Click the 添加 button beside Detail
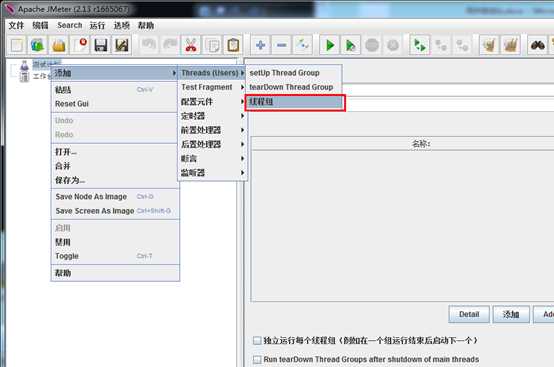554x367 pixels. [x=511, y=314]
